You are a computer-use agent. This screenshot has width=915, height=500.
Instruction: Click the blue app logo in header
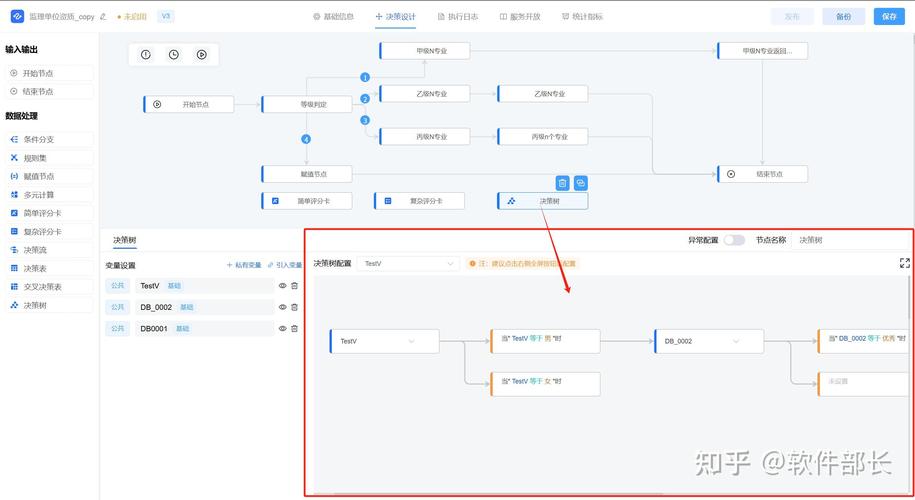pyautogui.click(x=17, y=16)
